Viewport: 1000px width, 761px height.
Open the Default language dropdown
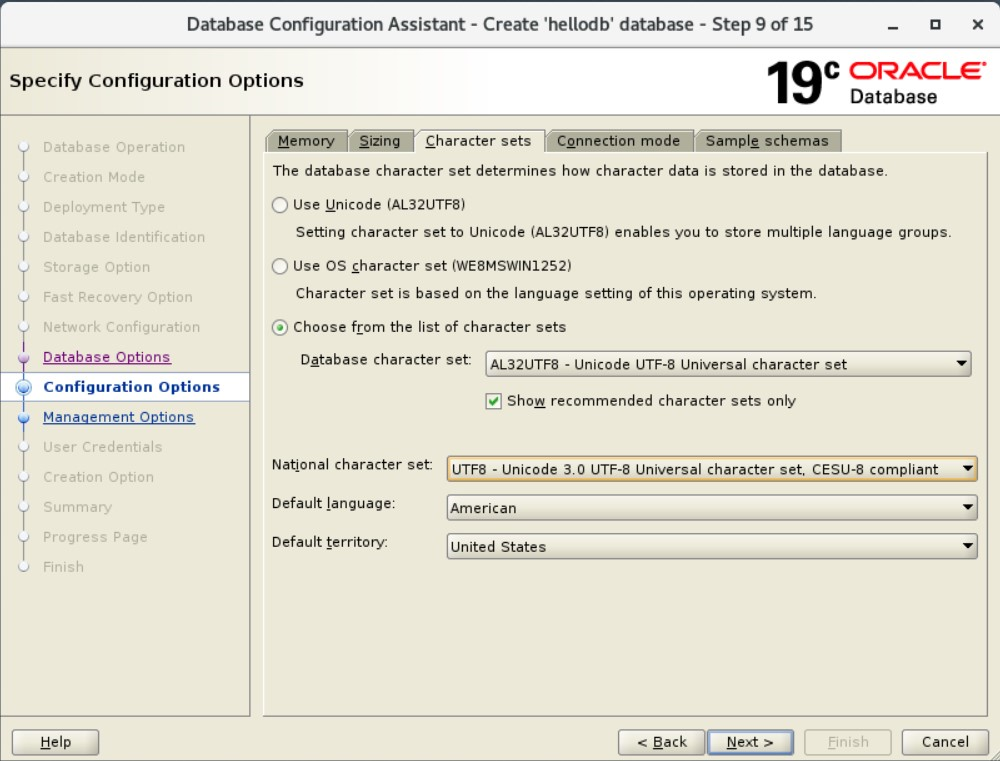pos(712,508)
